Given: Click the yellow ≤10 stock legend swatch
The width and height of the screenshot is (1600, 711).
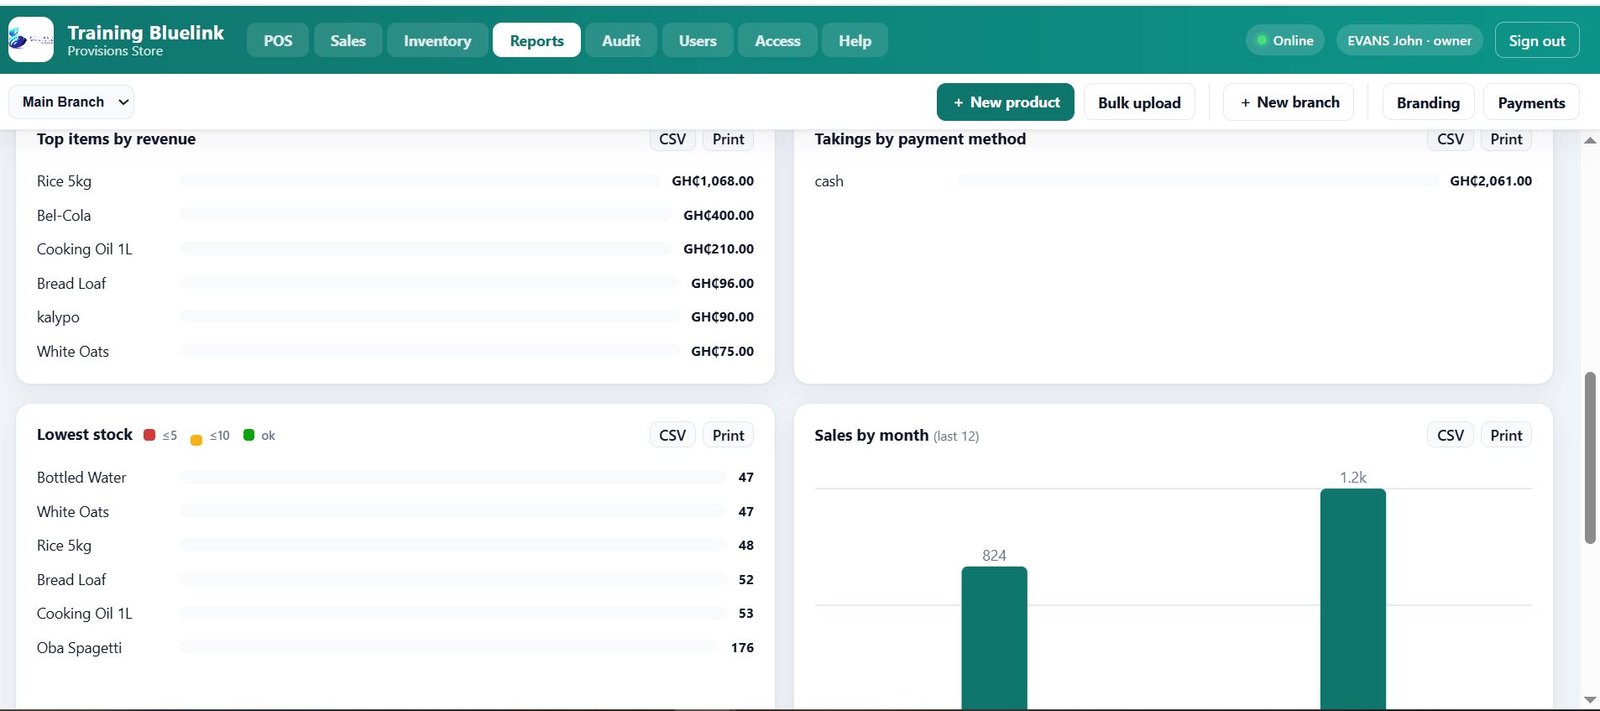Looking at the screenshot, I should coord(196,439).
